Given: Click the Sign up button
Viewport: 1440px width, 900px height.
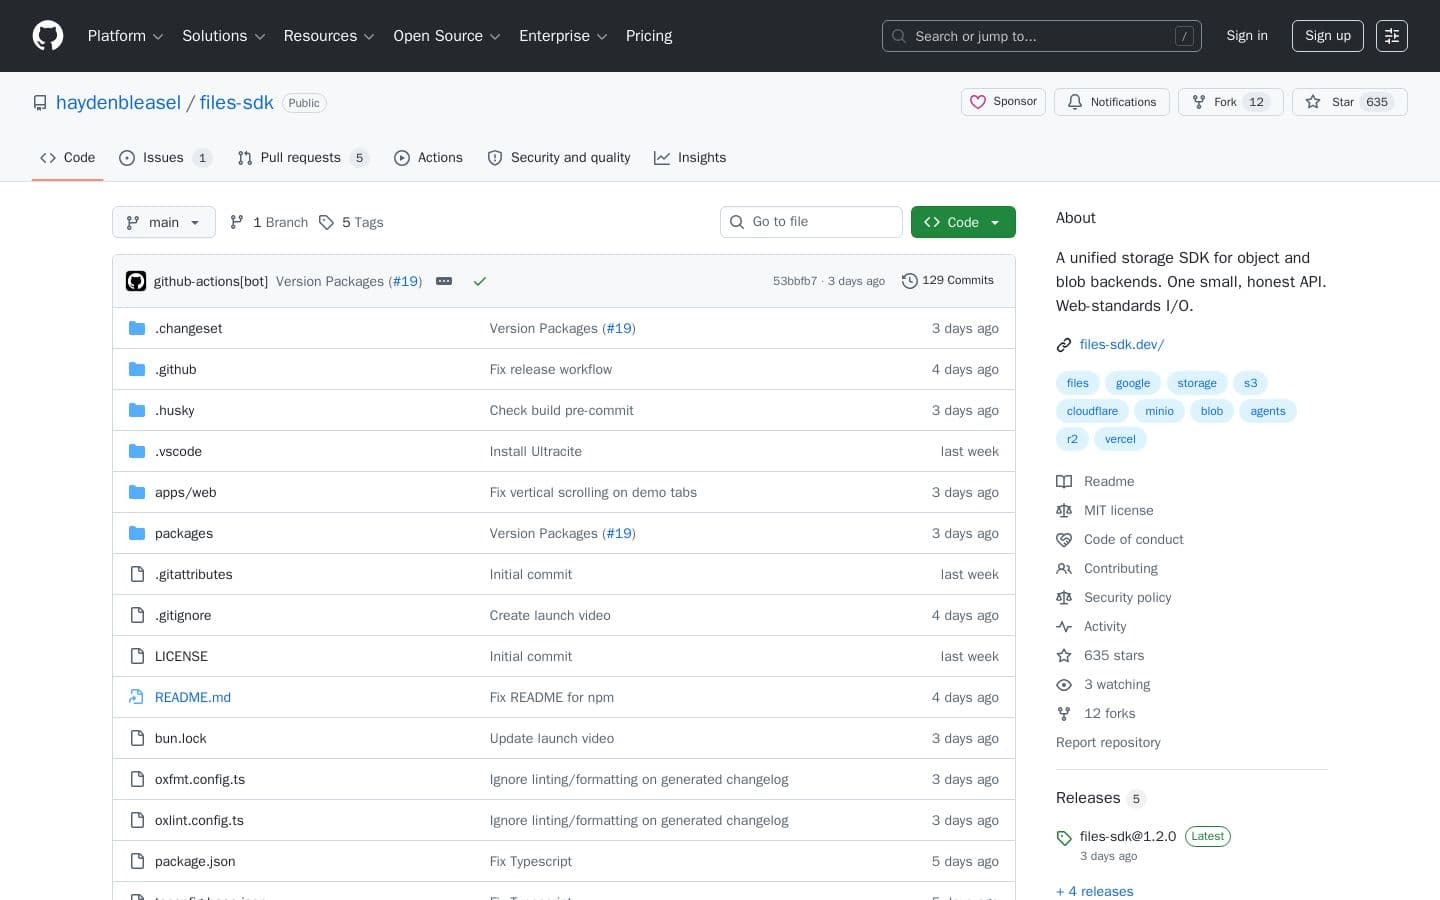Looking at the screenshot, I should [1328, 36].
